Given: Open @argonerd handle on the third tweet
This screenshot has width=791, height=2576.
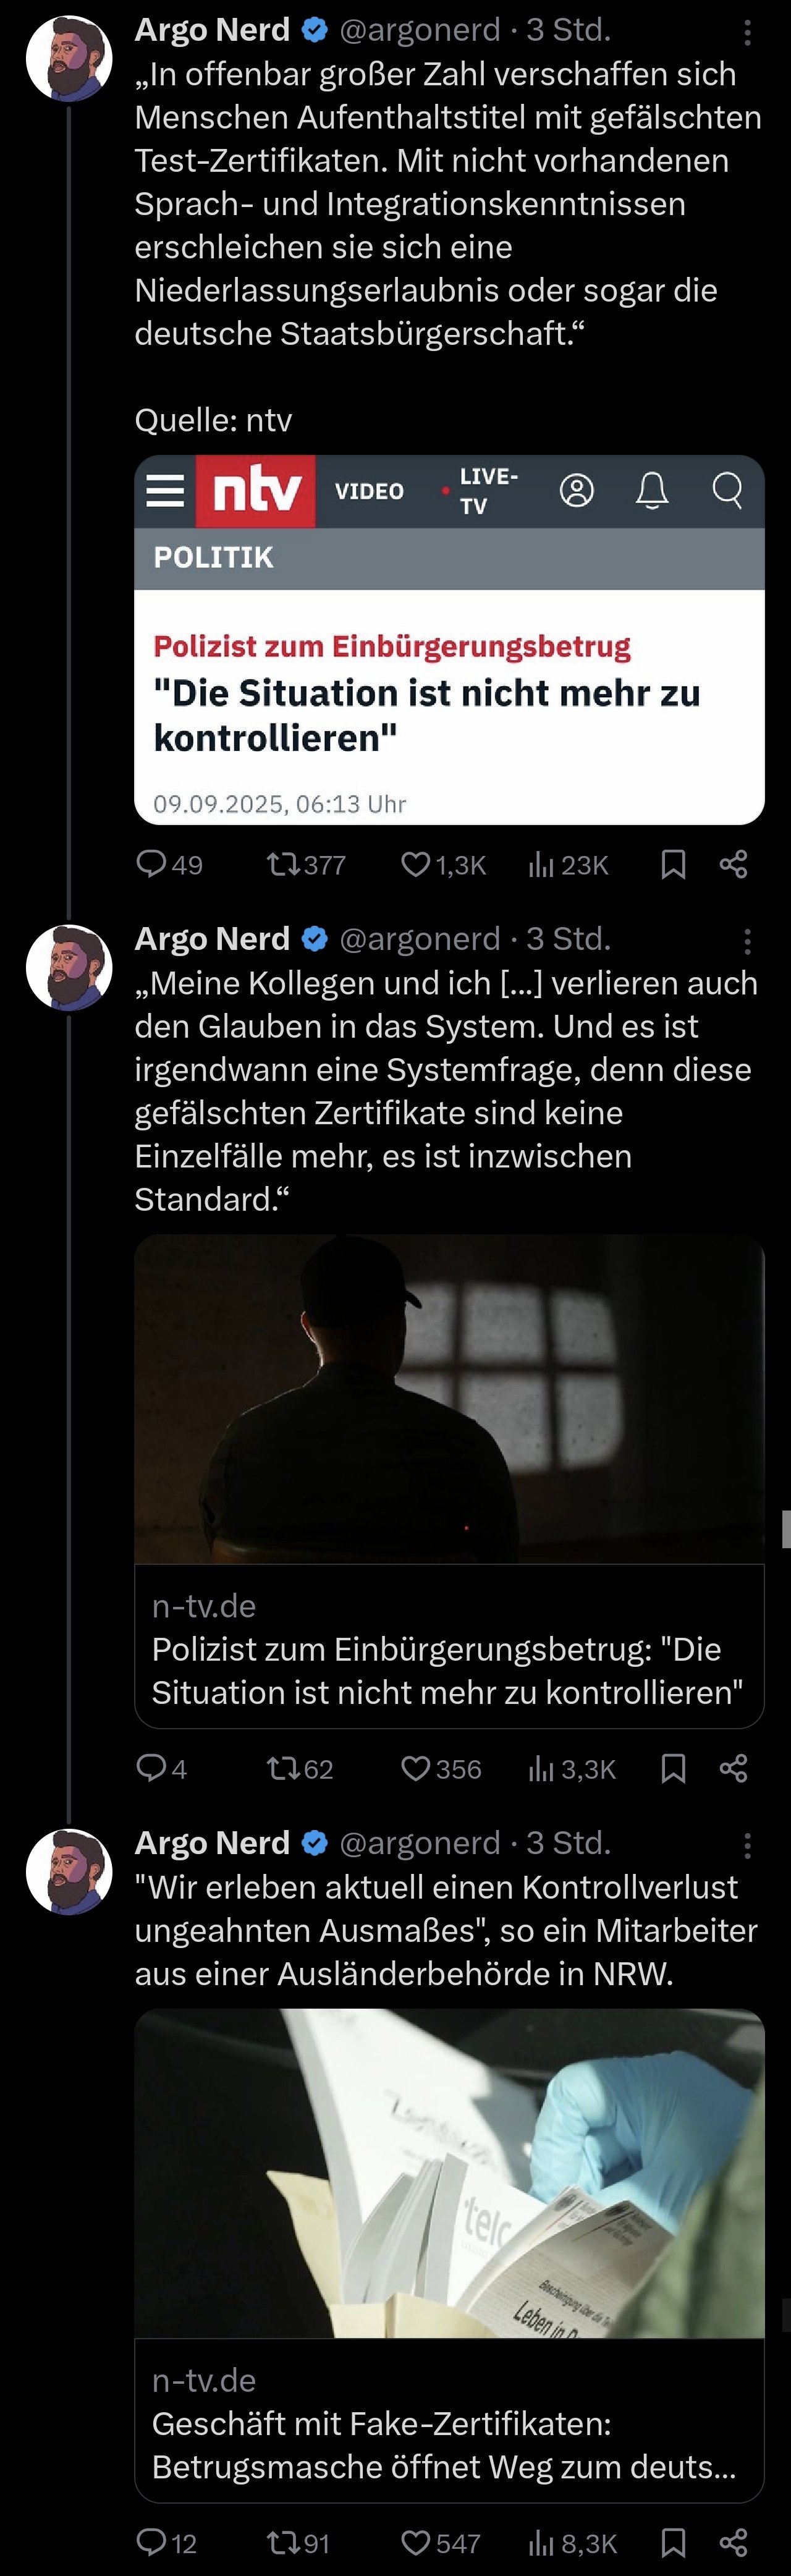Looking at the screenshot, I should [420, 1842].
